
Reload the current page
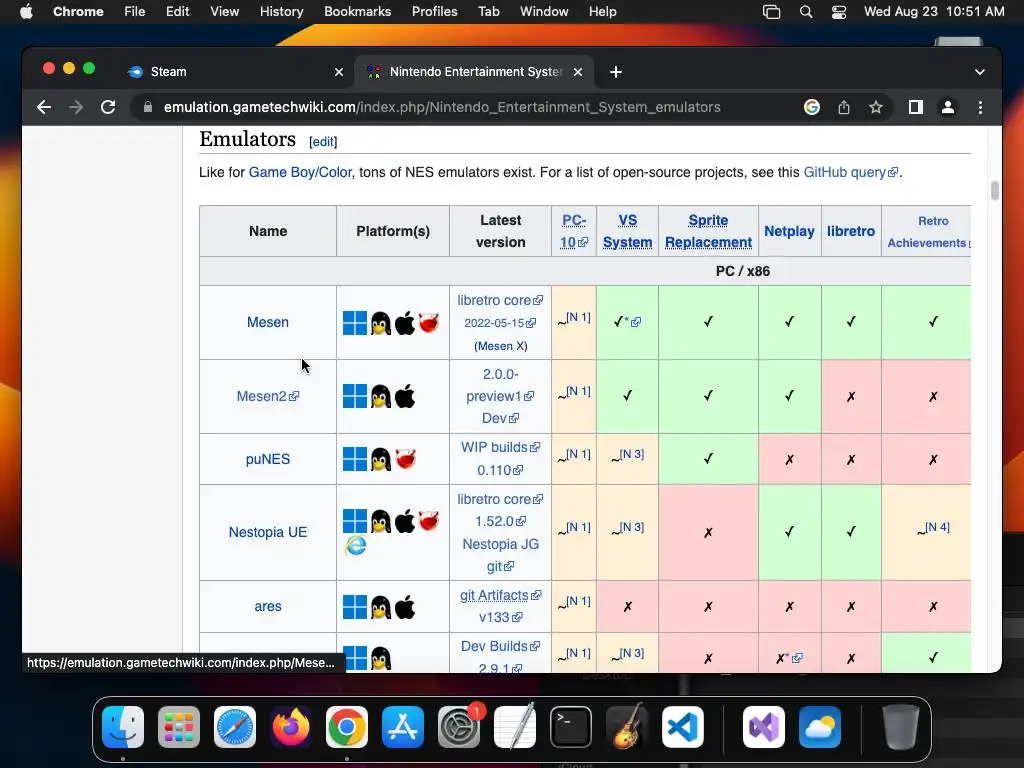pos(108,107)
